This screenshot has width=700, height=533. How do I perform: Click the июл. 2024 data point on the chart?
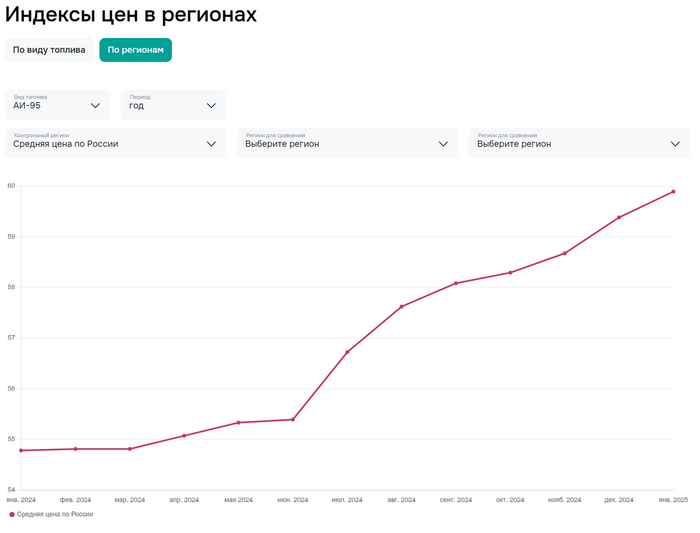click(347, 352)
